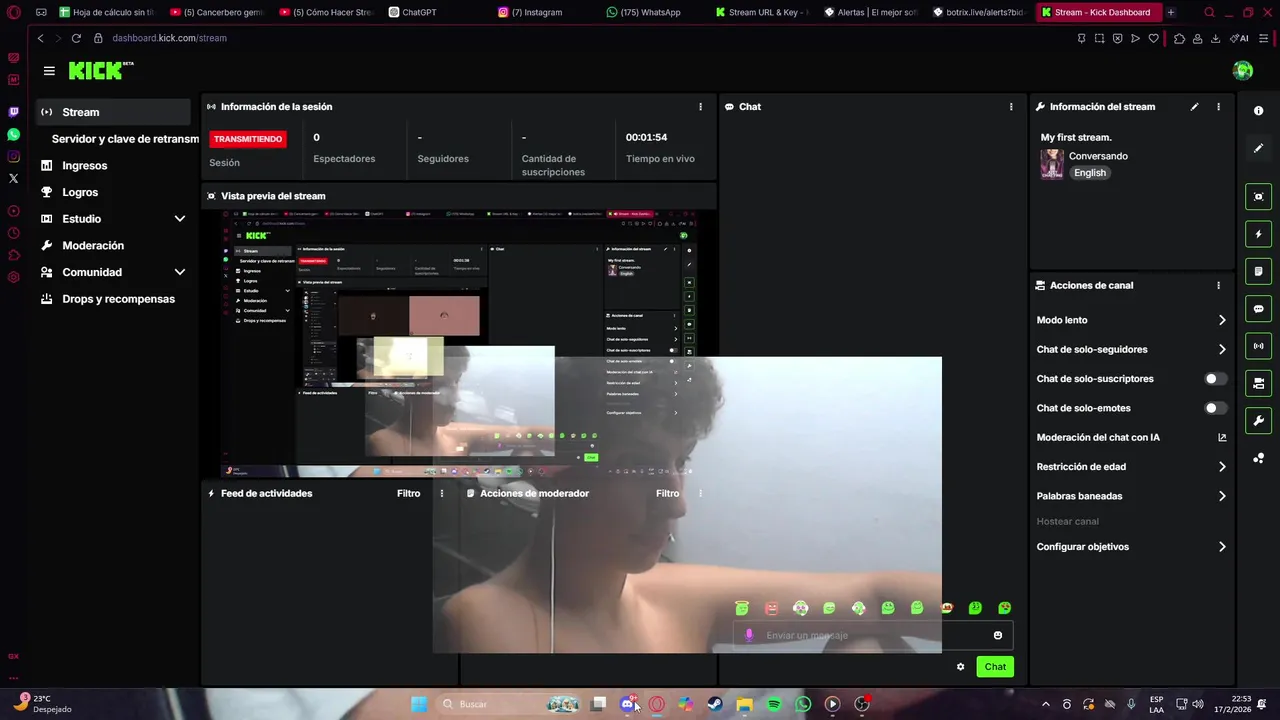1280x720 pixels.
Task: Click the green Chat send button
Action: (995, 667)
